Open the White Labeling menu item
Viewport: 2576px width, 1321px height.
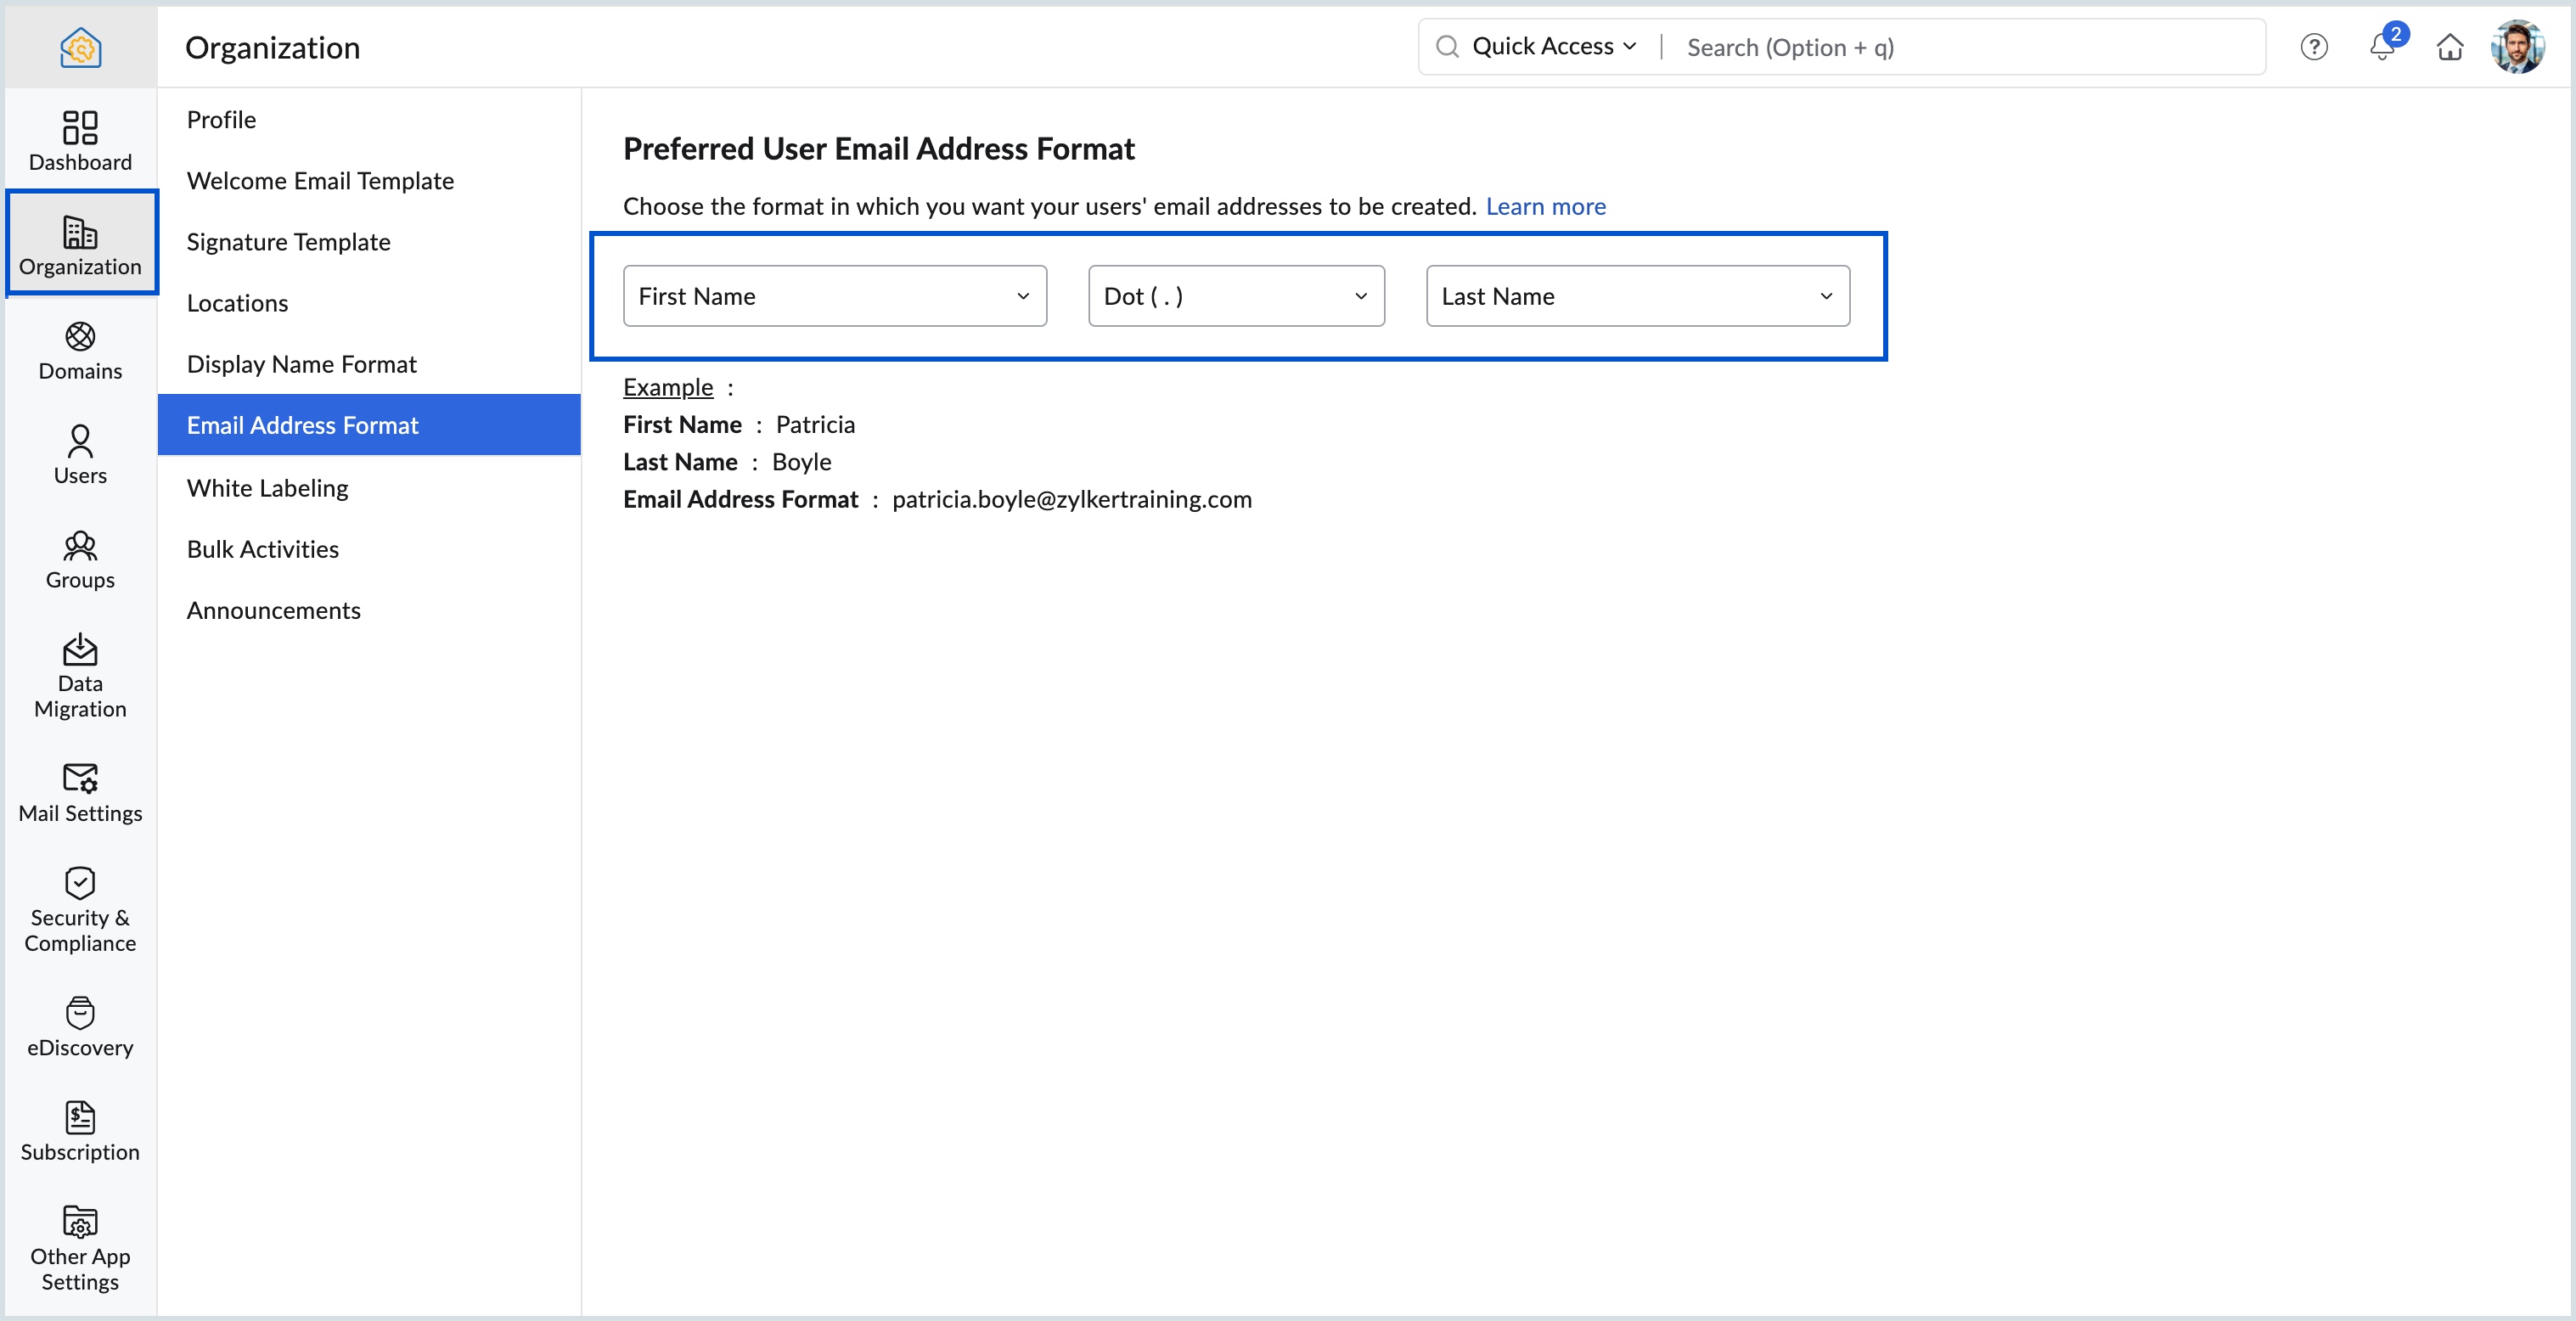click(267, 488)
